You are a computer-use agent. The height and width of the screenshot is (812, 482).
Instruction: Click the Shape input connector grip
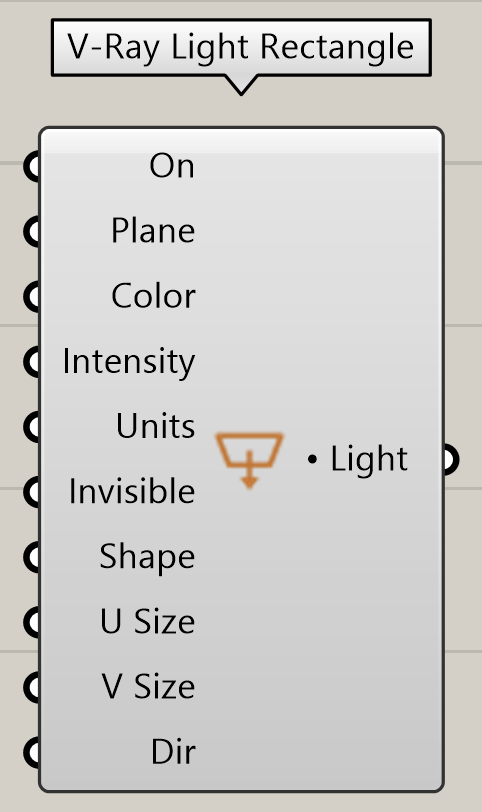click(33, 557)
